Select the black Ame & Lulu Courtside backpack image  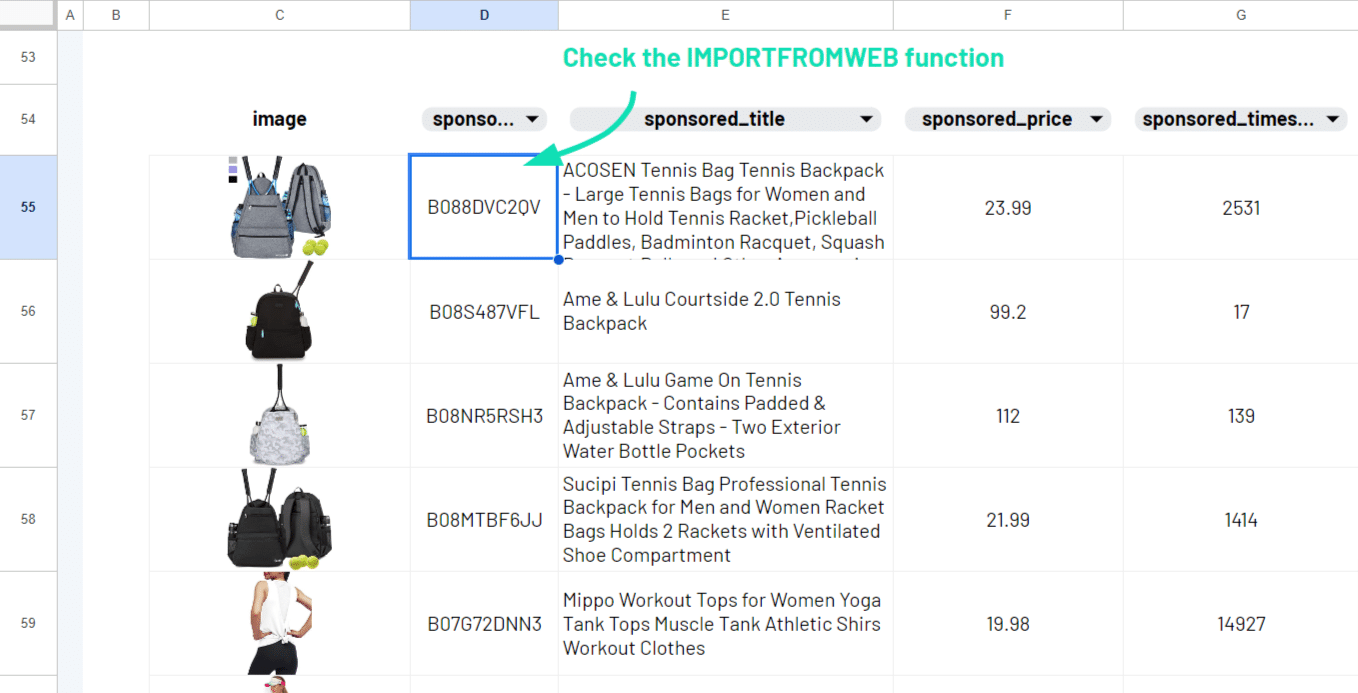coord(279,311)
